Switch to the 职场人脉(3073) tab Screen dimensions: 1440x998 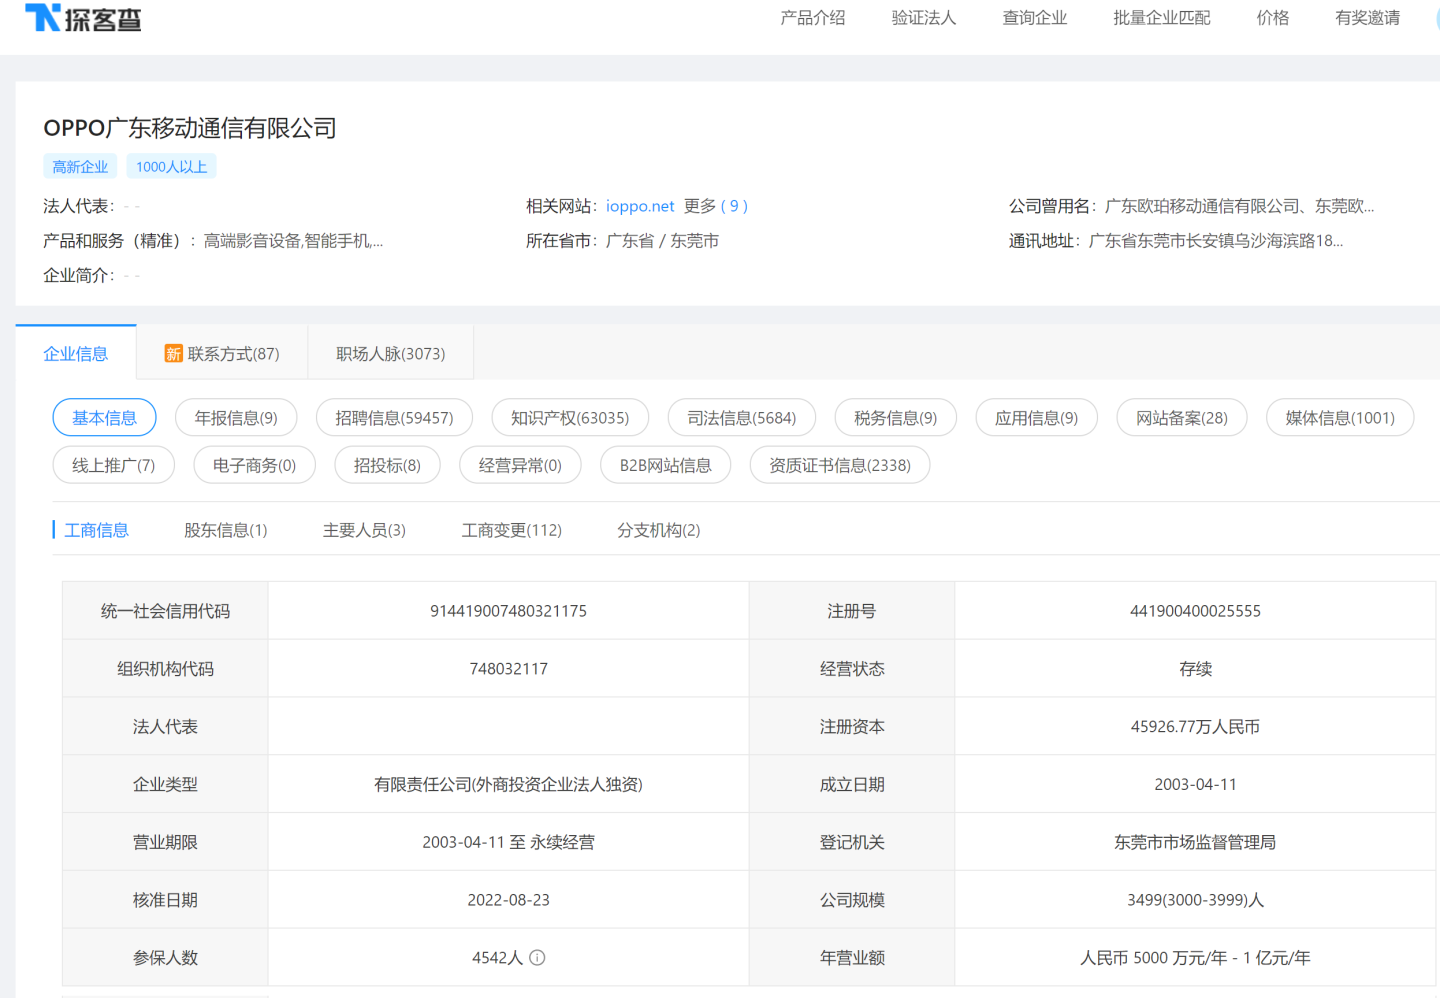point(390,352)
